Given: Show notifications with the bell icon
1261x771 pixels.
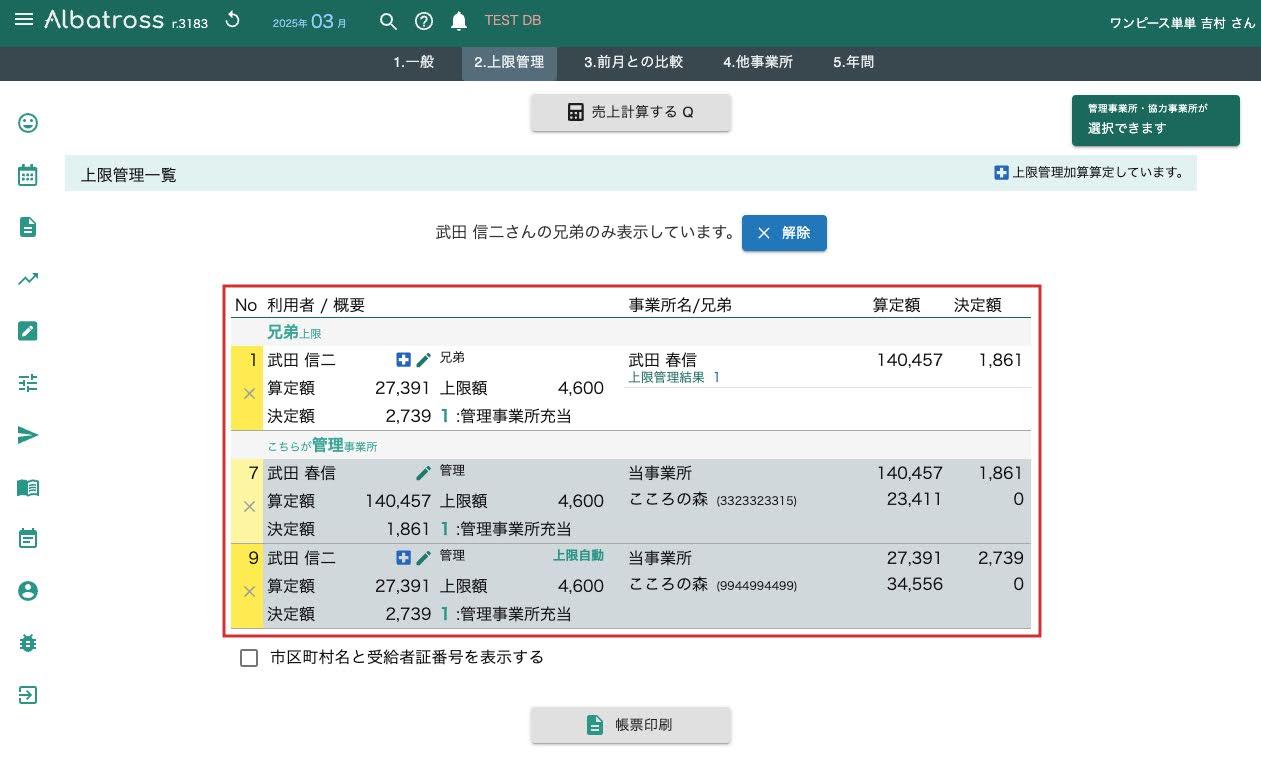Looking at the screenshot, I should 459,21.
